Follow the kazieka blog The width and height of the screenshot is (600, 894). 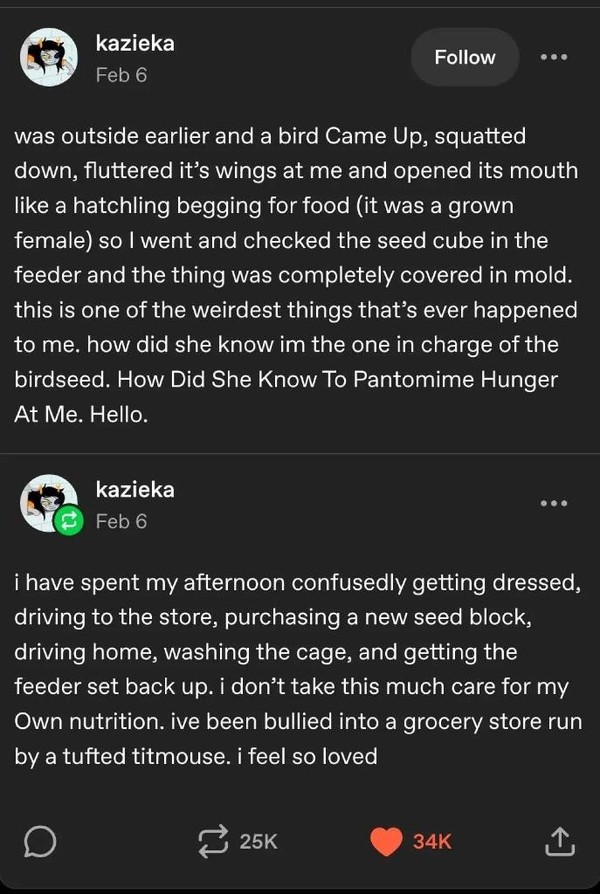click(465, 57)
